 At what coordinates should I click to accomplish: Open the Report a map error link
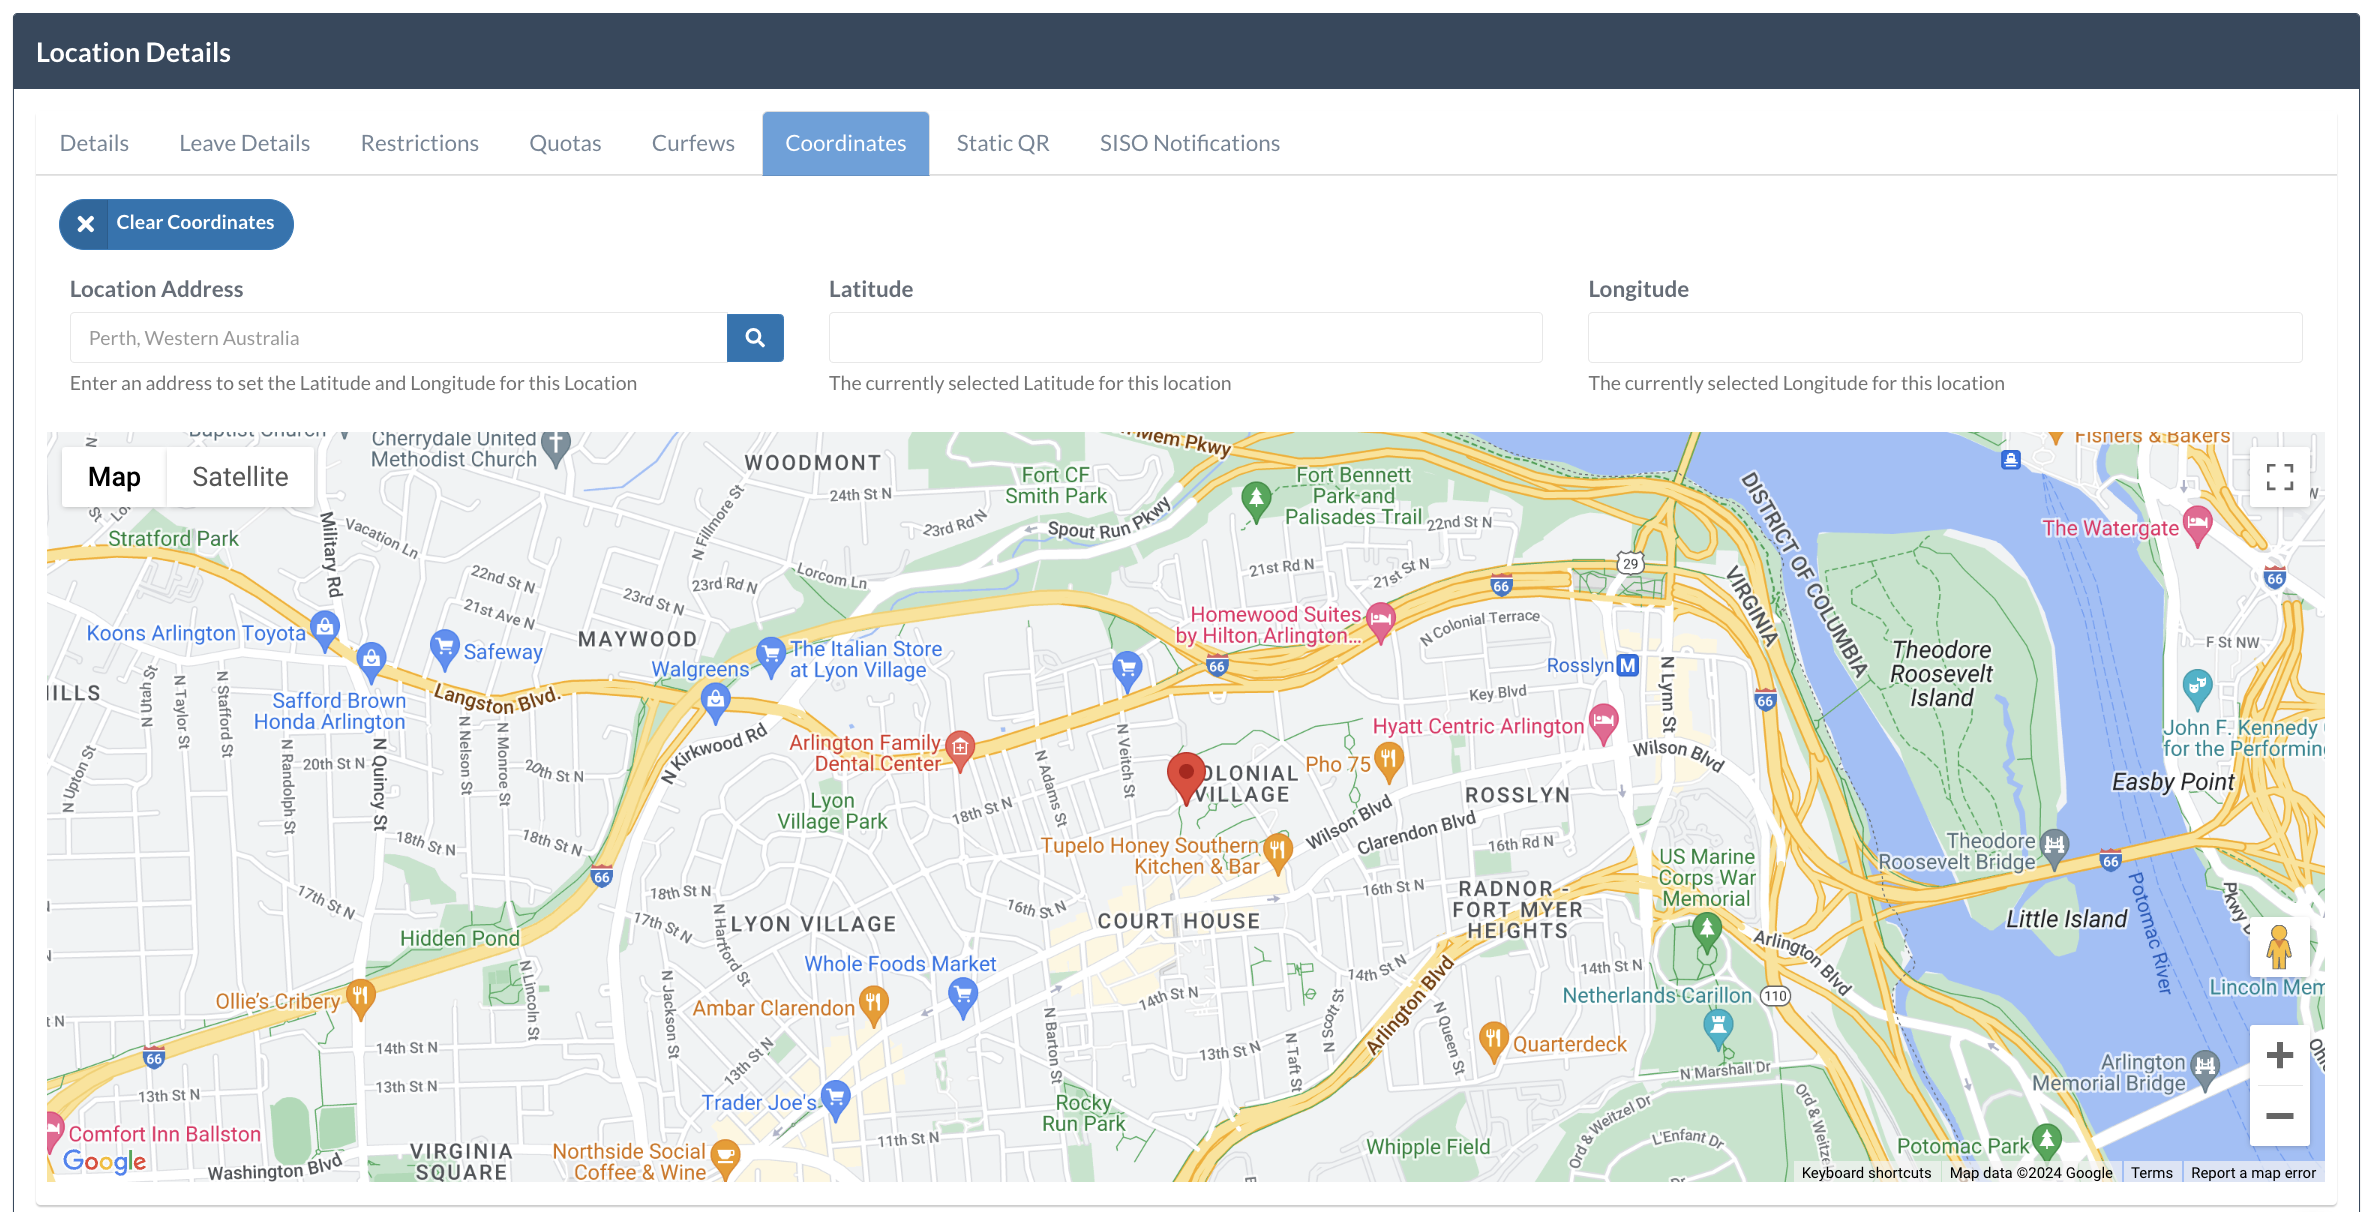tap(2252, 1173)
